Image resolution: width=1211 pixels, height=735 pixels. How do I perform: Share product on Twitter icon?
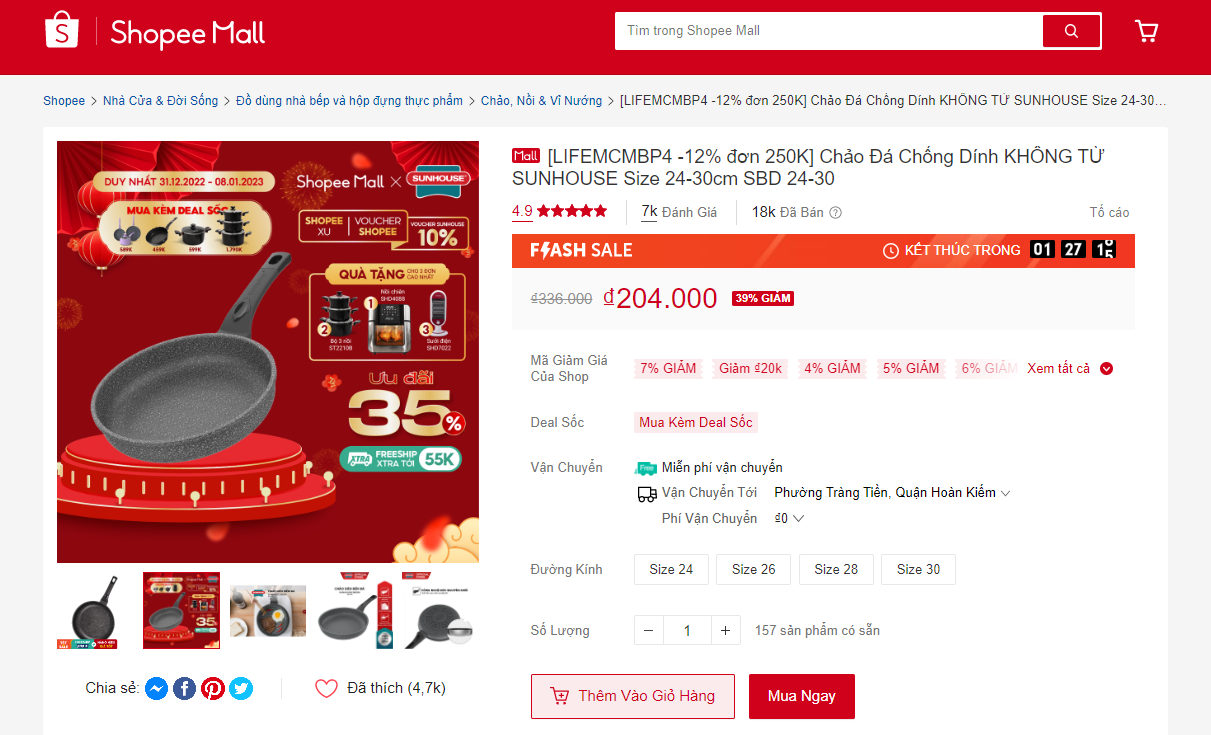(x=240, y=688)
